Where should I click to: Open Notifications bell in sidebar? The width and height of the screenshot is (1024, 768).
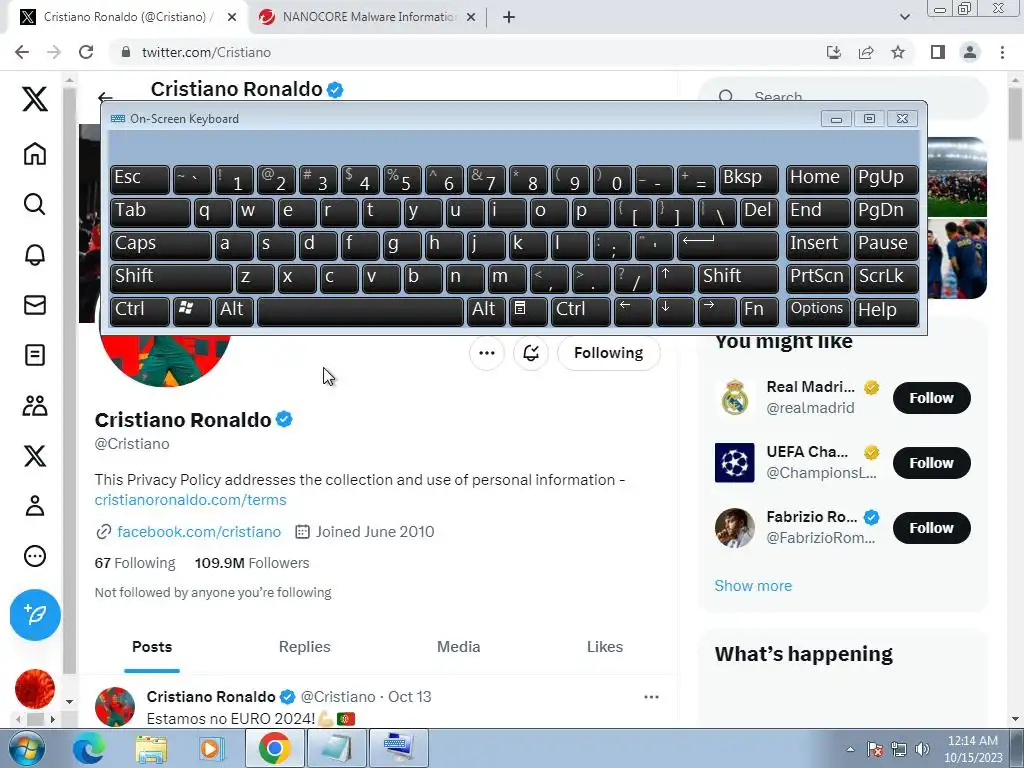point(35,255)
